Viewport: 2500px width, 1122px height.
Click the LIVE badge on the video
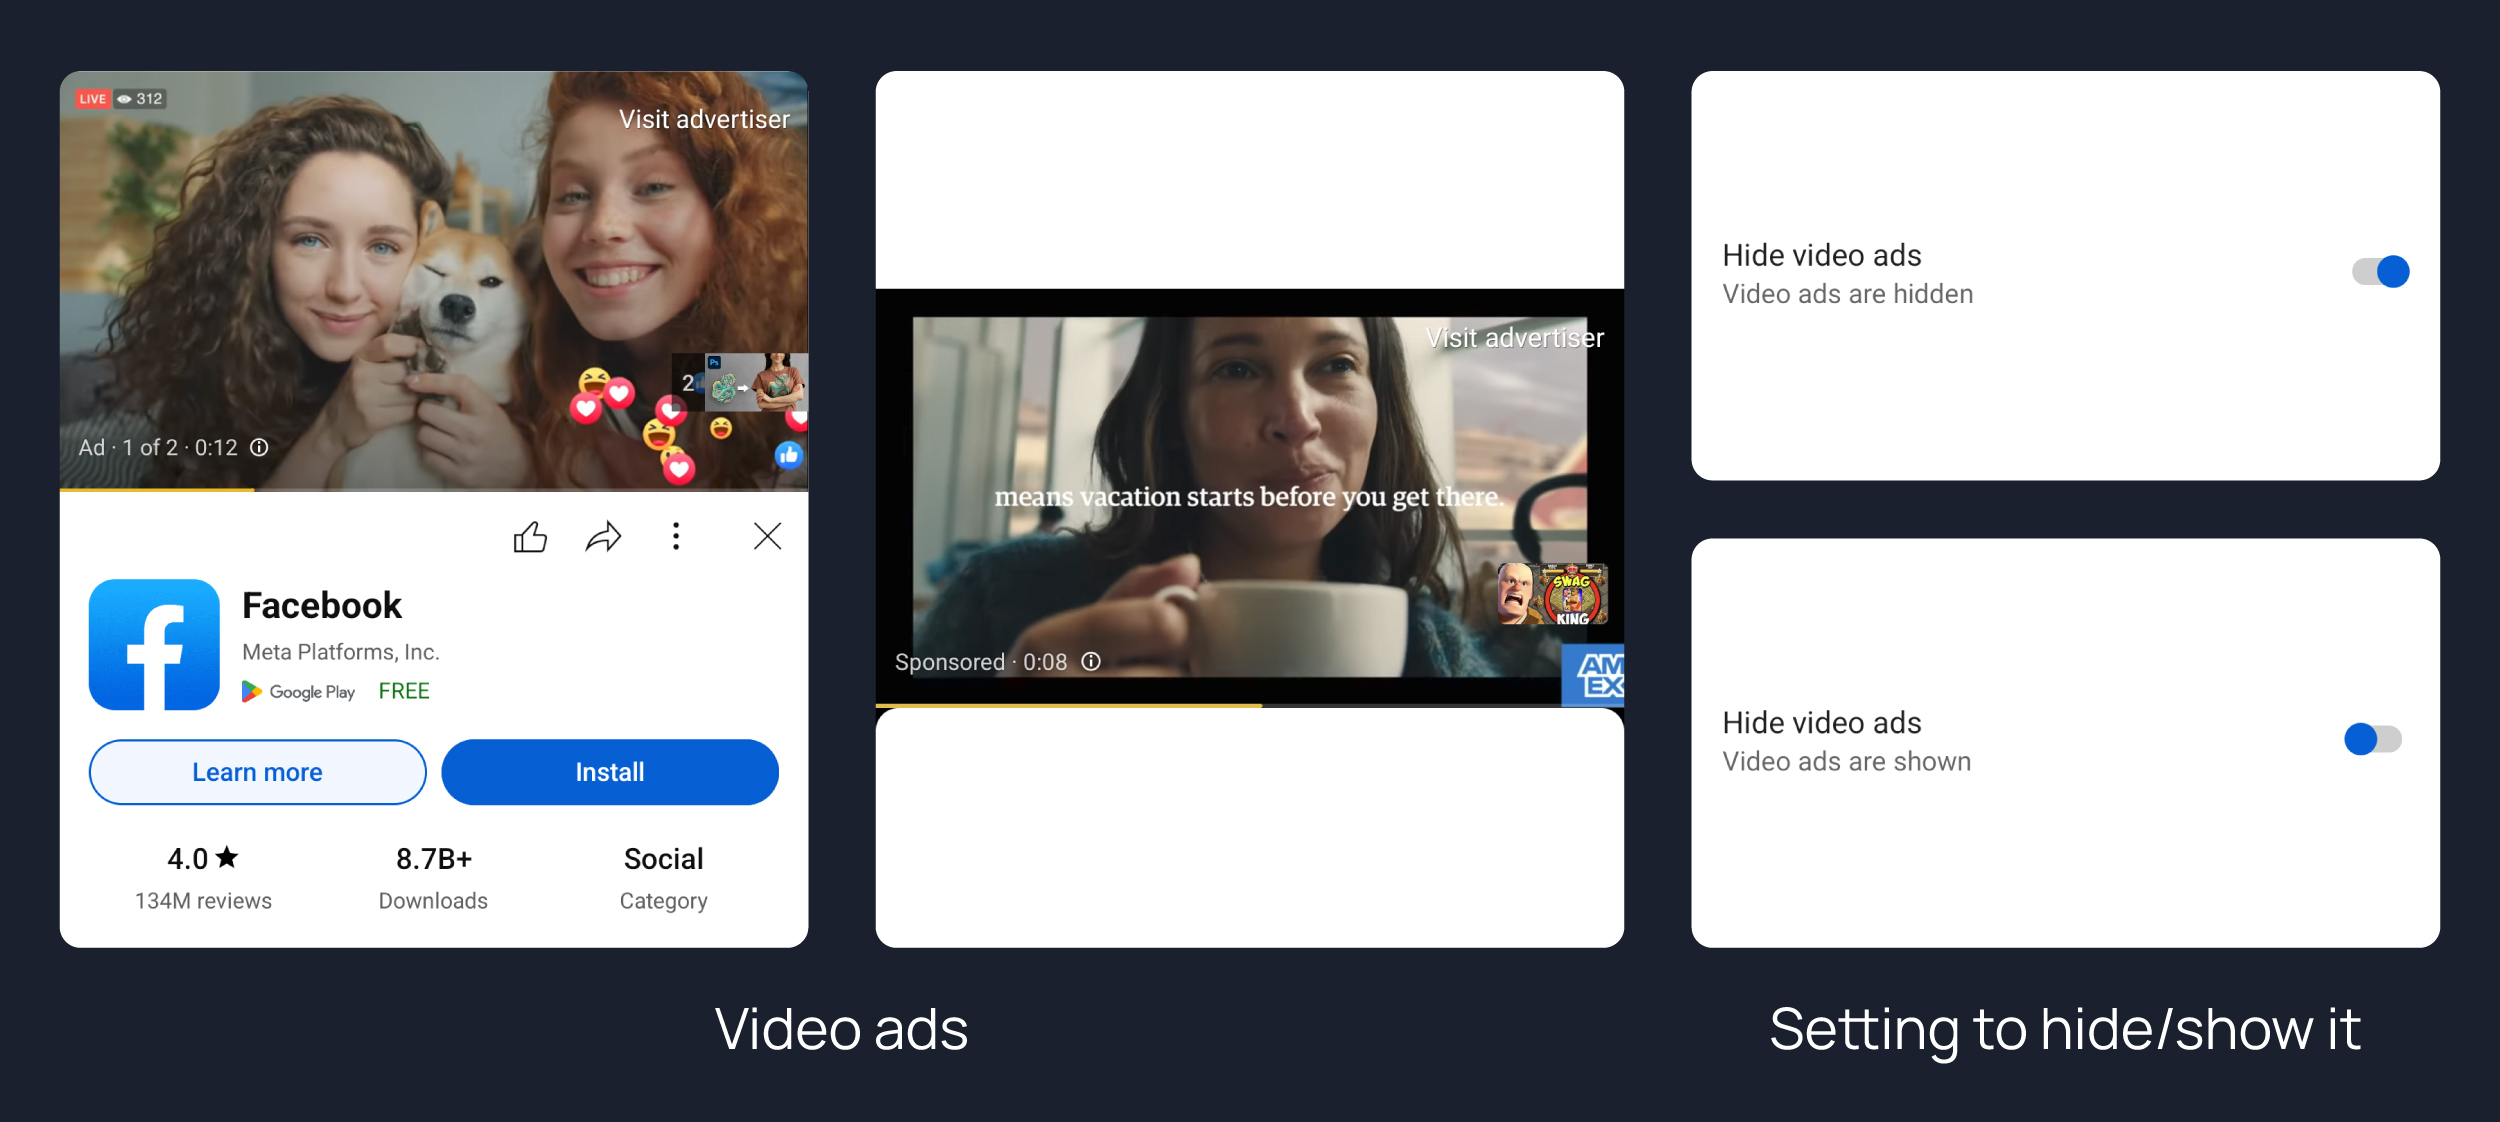click(x=92, y=99)
